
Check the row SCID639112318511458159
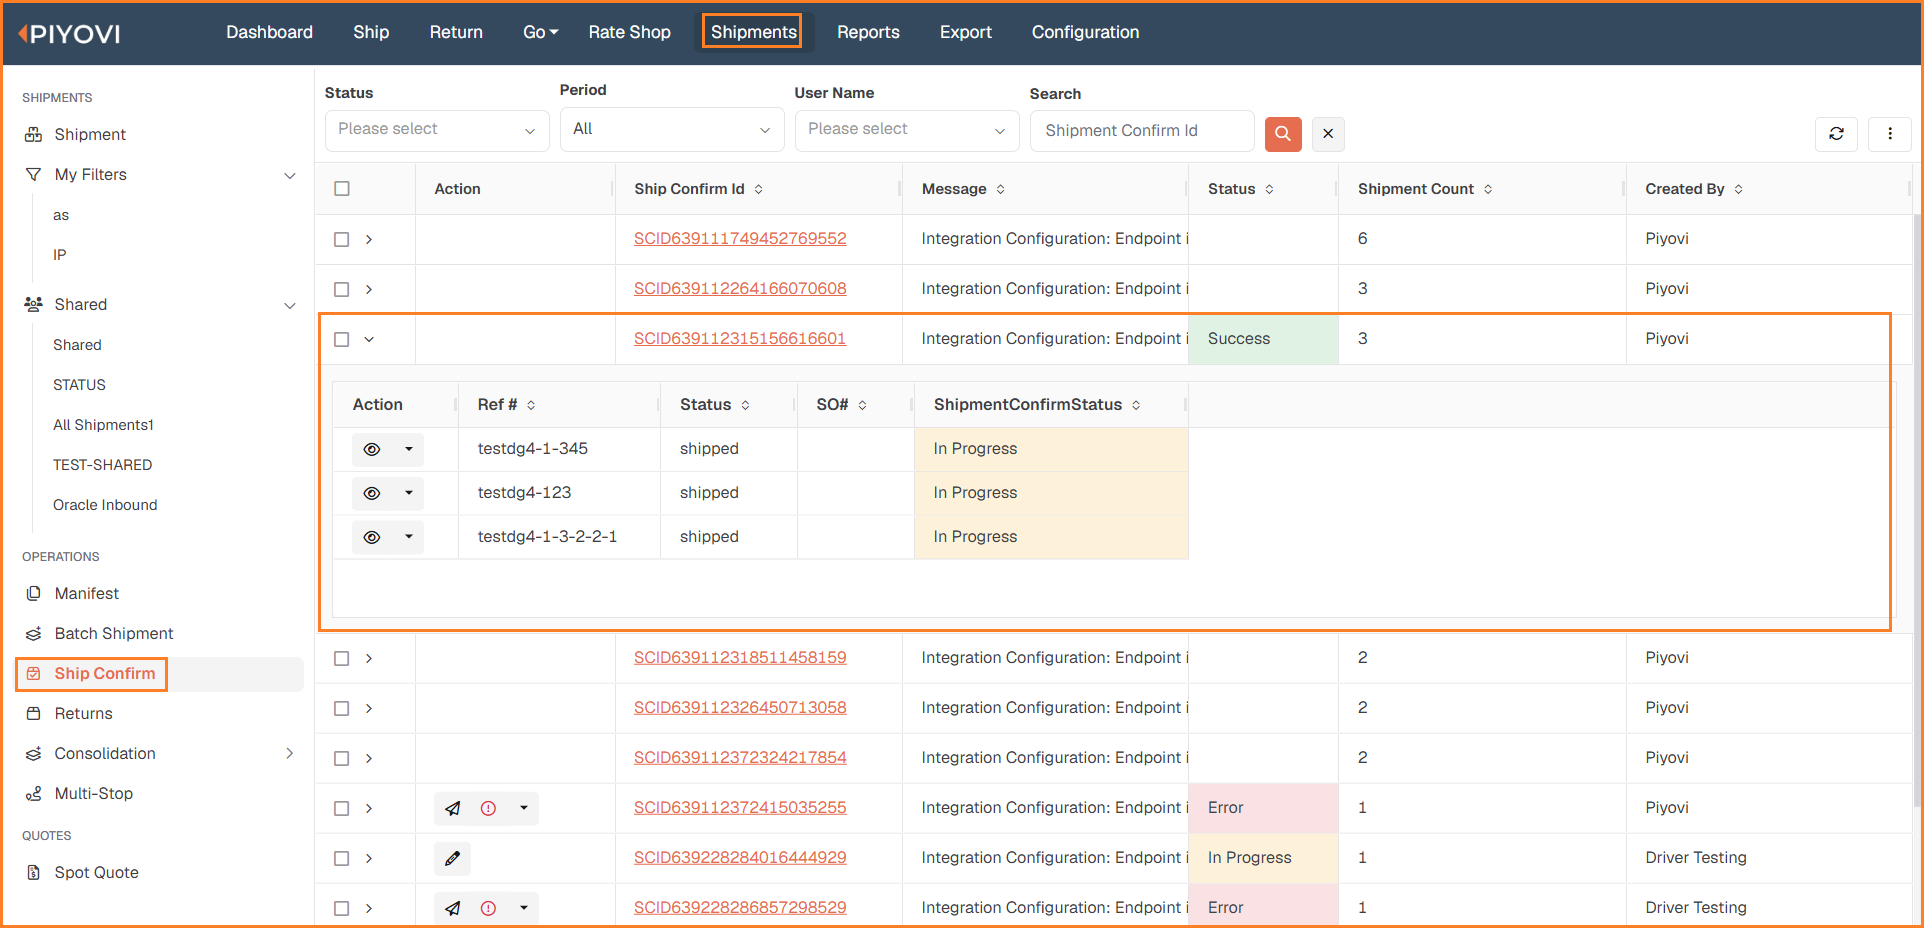(342, 658)
